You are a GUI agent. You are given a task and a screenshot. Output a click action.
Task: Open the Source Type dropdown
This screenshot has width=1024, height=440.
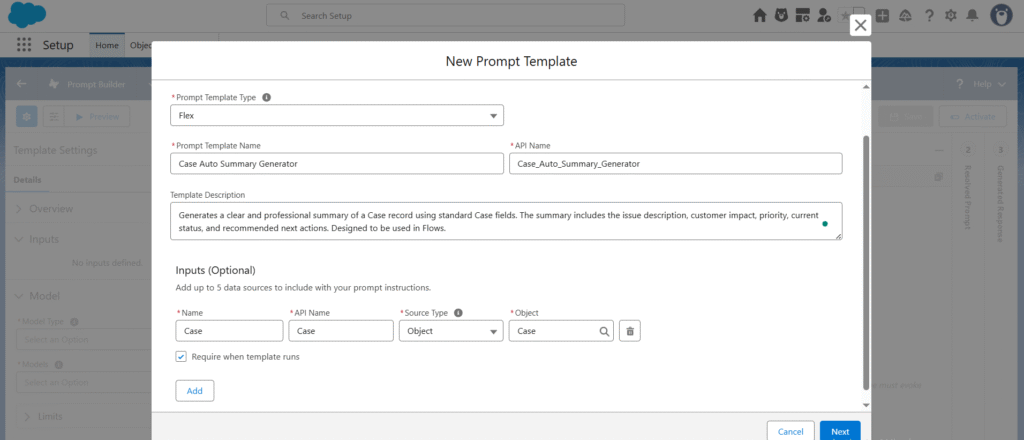pos(450,331)
